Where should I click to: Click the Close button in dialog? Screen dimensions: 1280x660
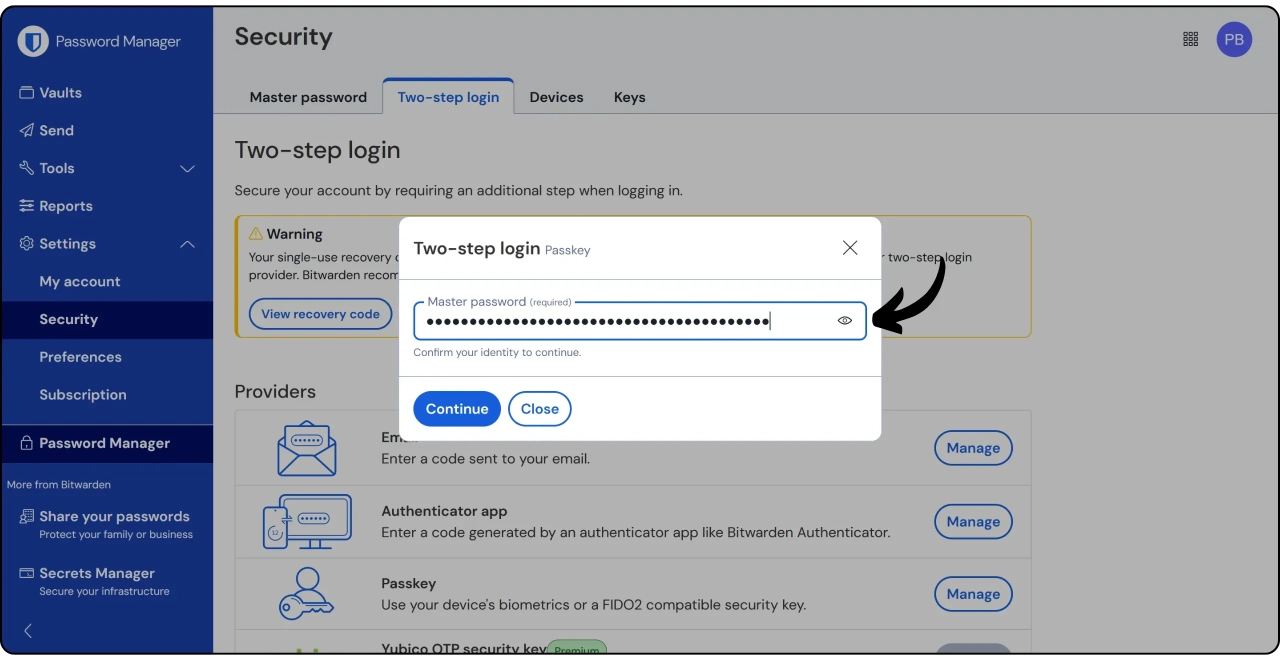540,409
